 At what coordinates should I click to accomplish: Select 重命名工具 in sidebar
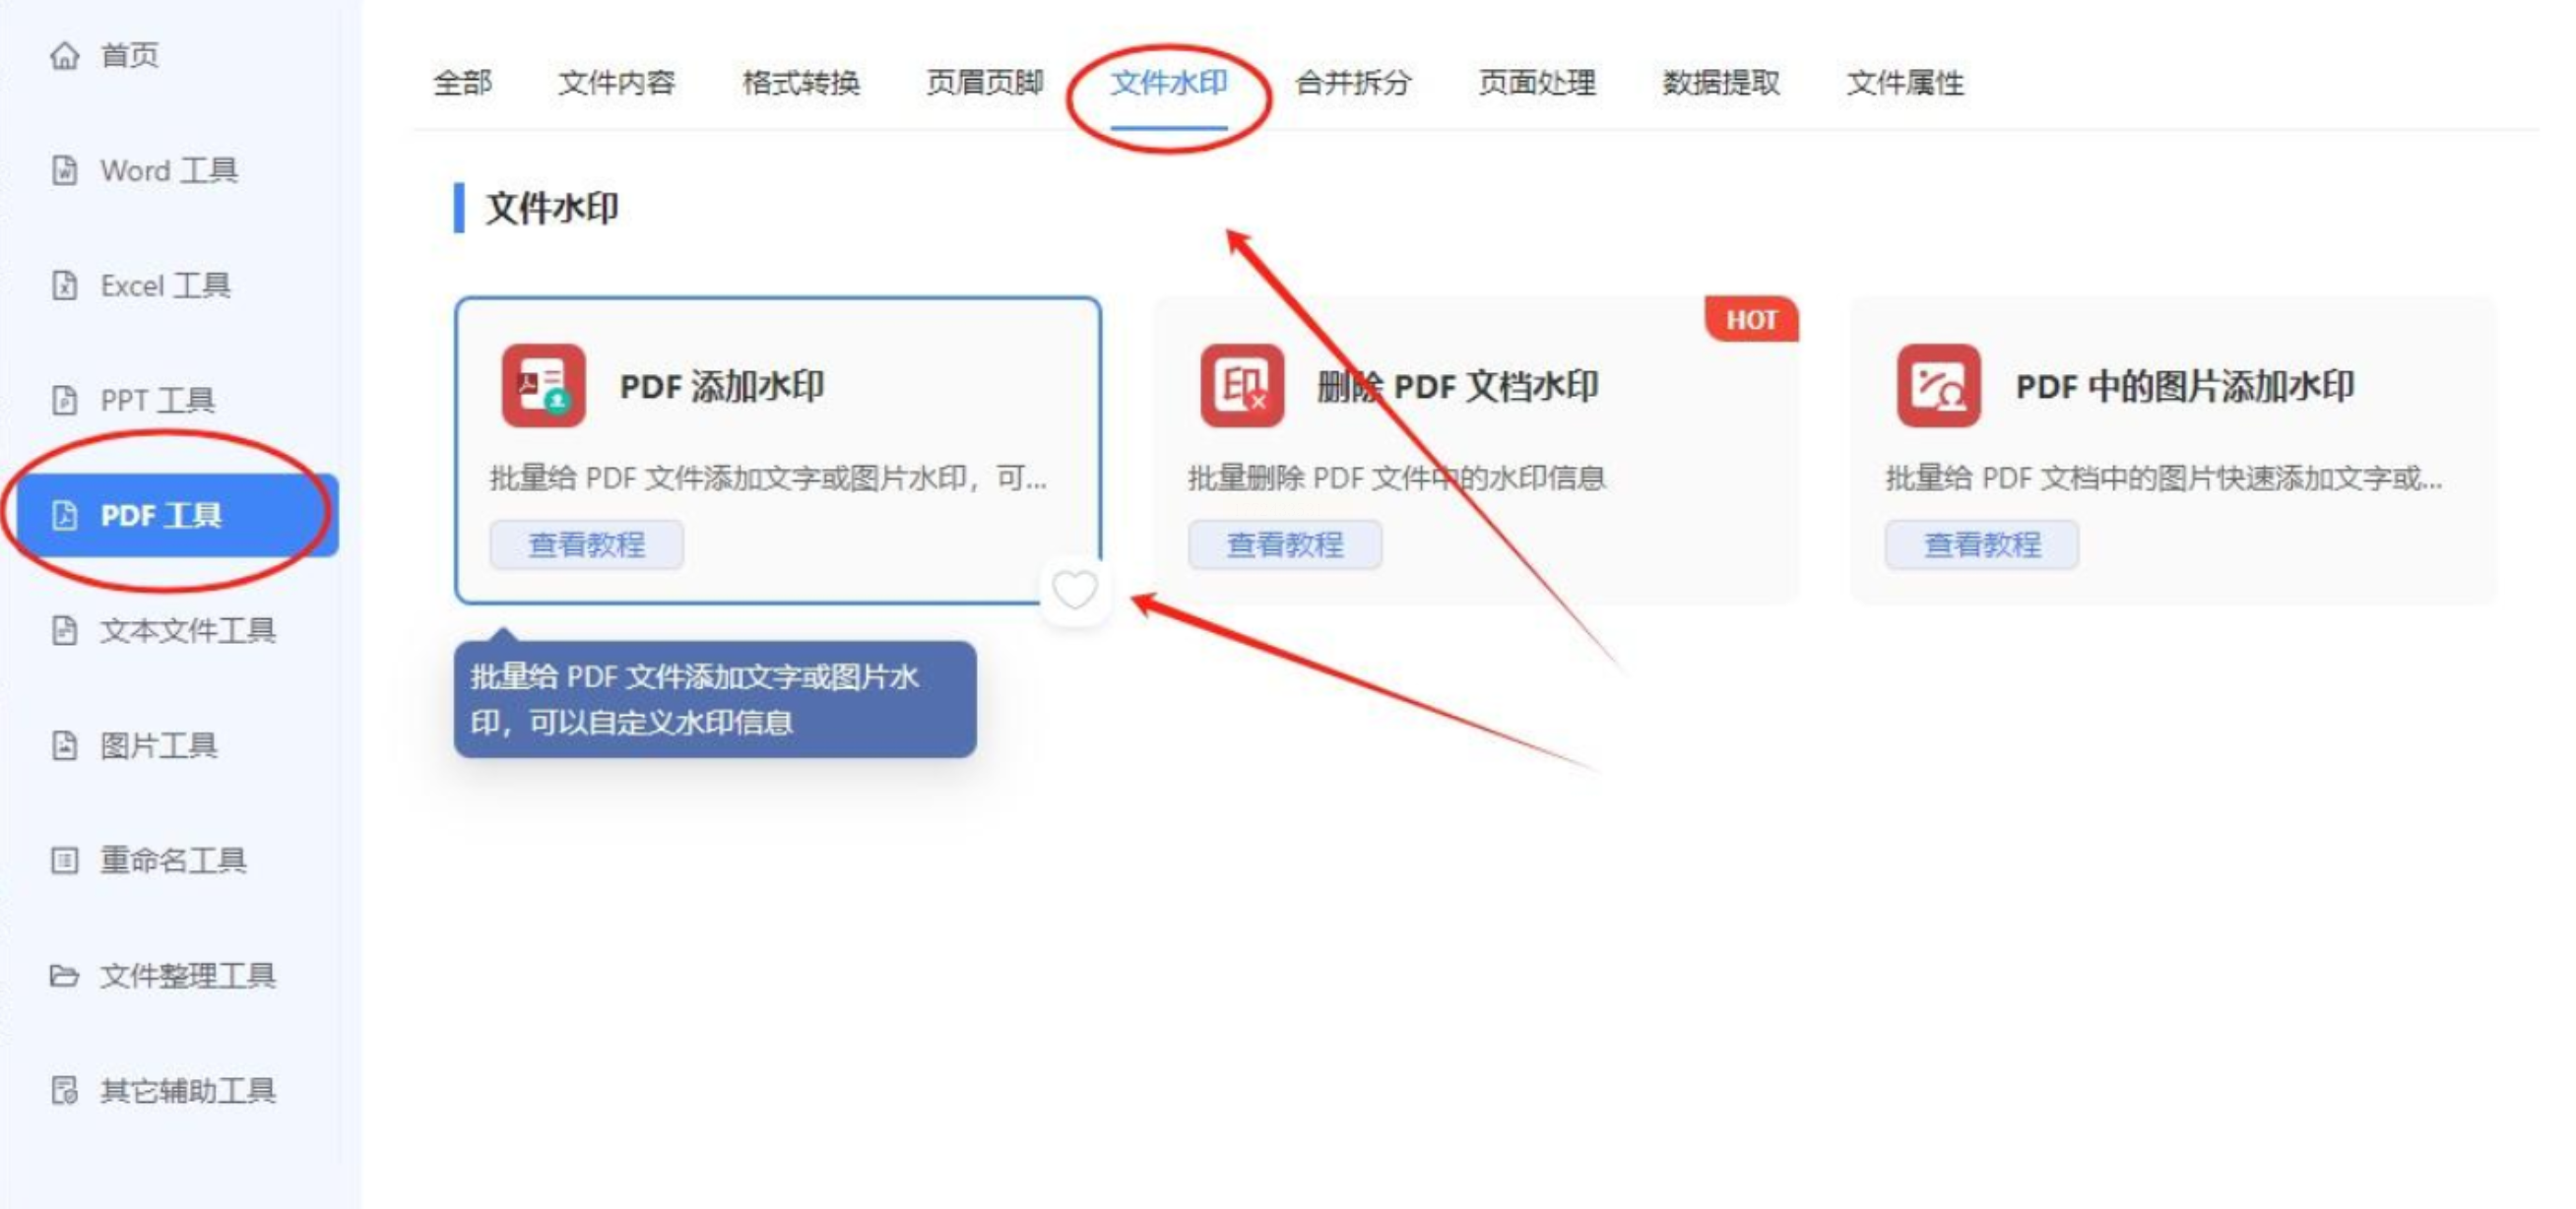172,861
